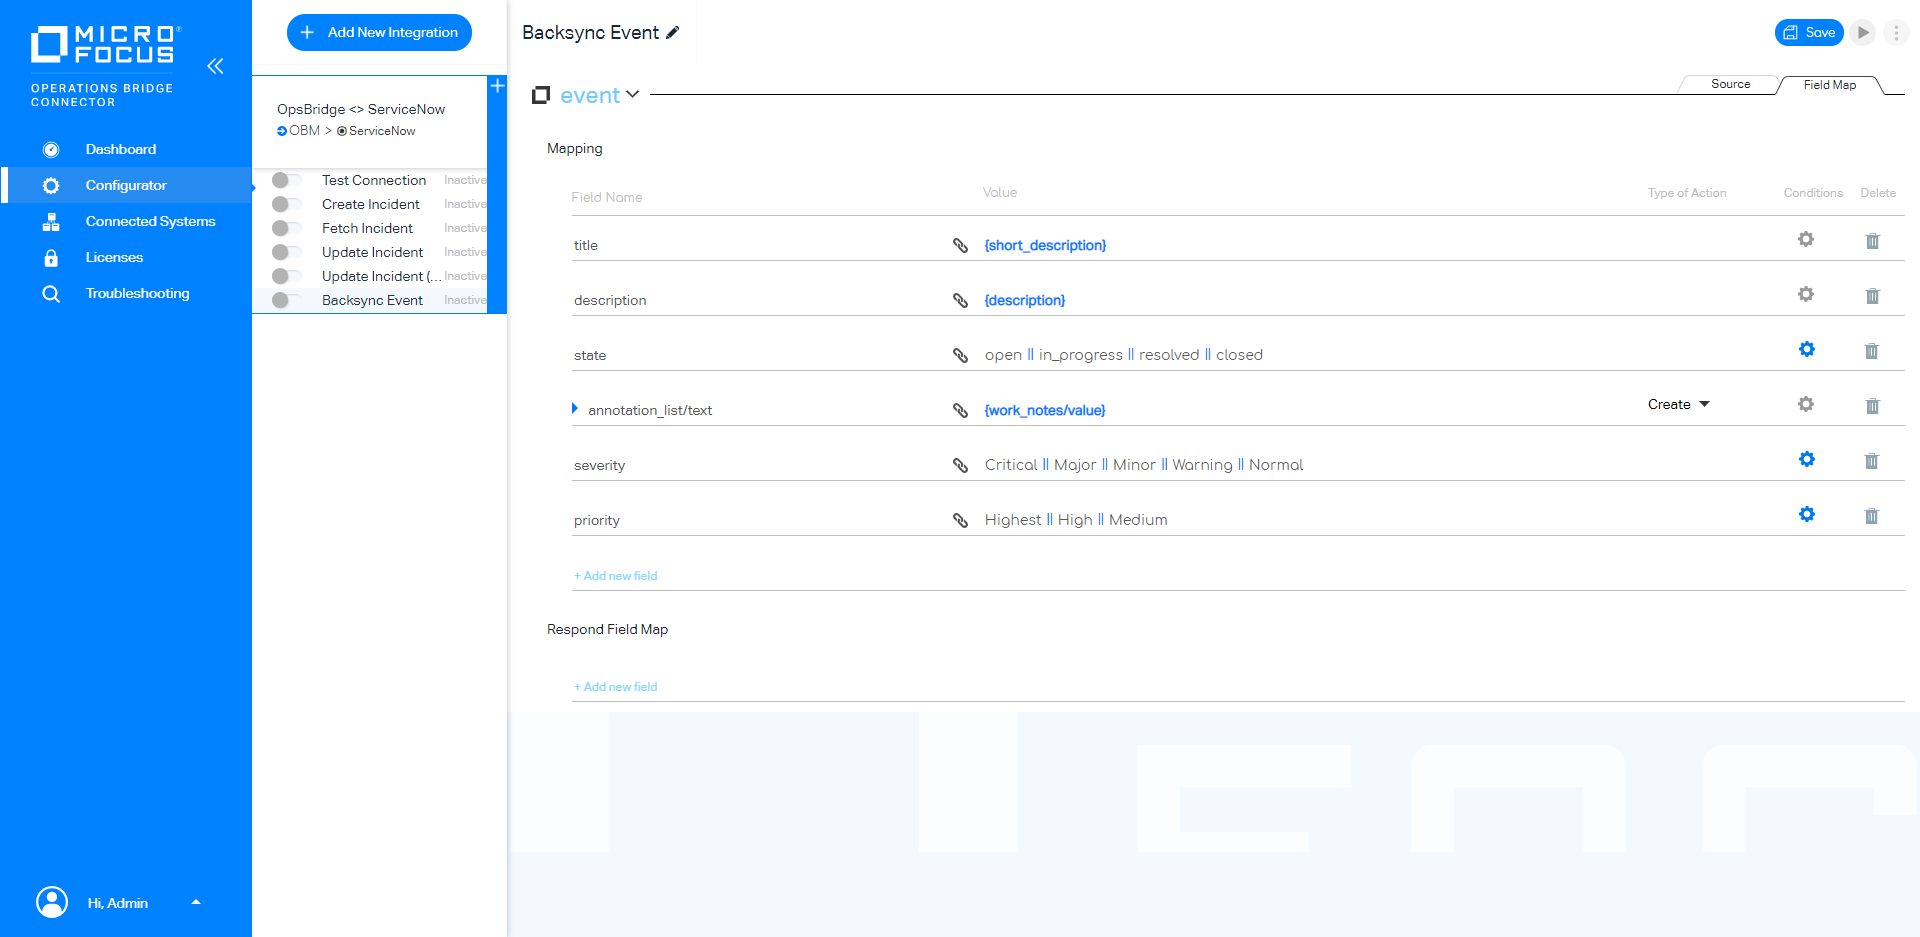Open the three-dot more options menu
The width and height of the screenshot is (1920, 937).
tap(1896, 32)
